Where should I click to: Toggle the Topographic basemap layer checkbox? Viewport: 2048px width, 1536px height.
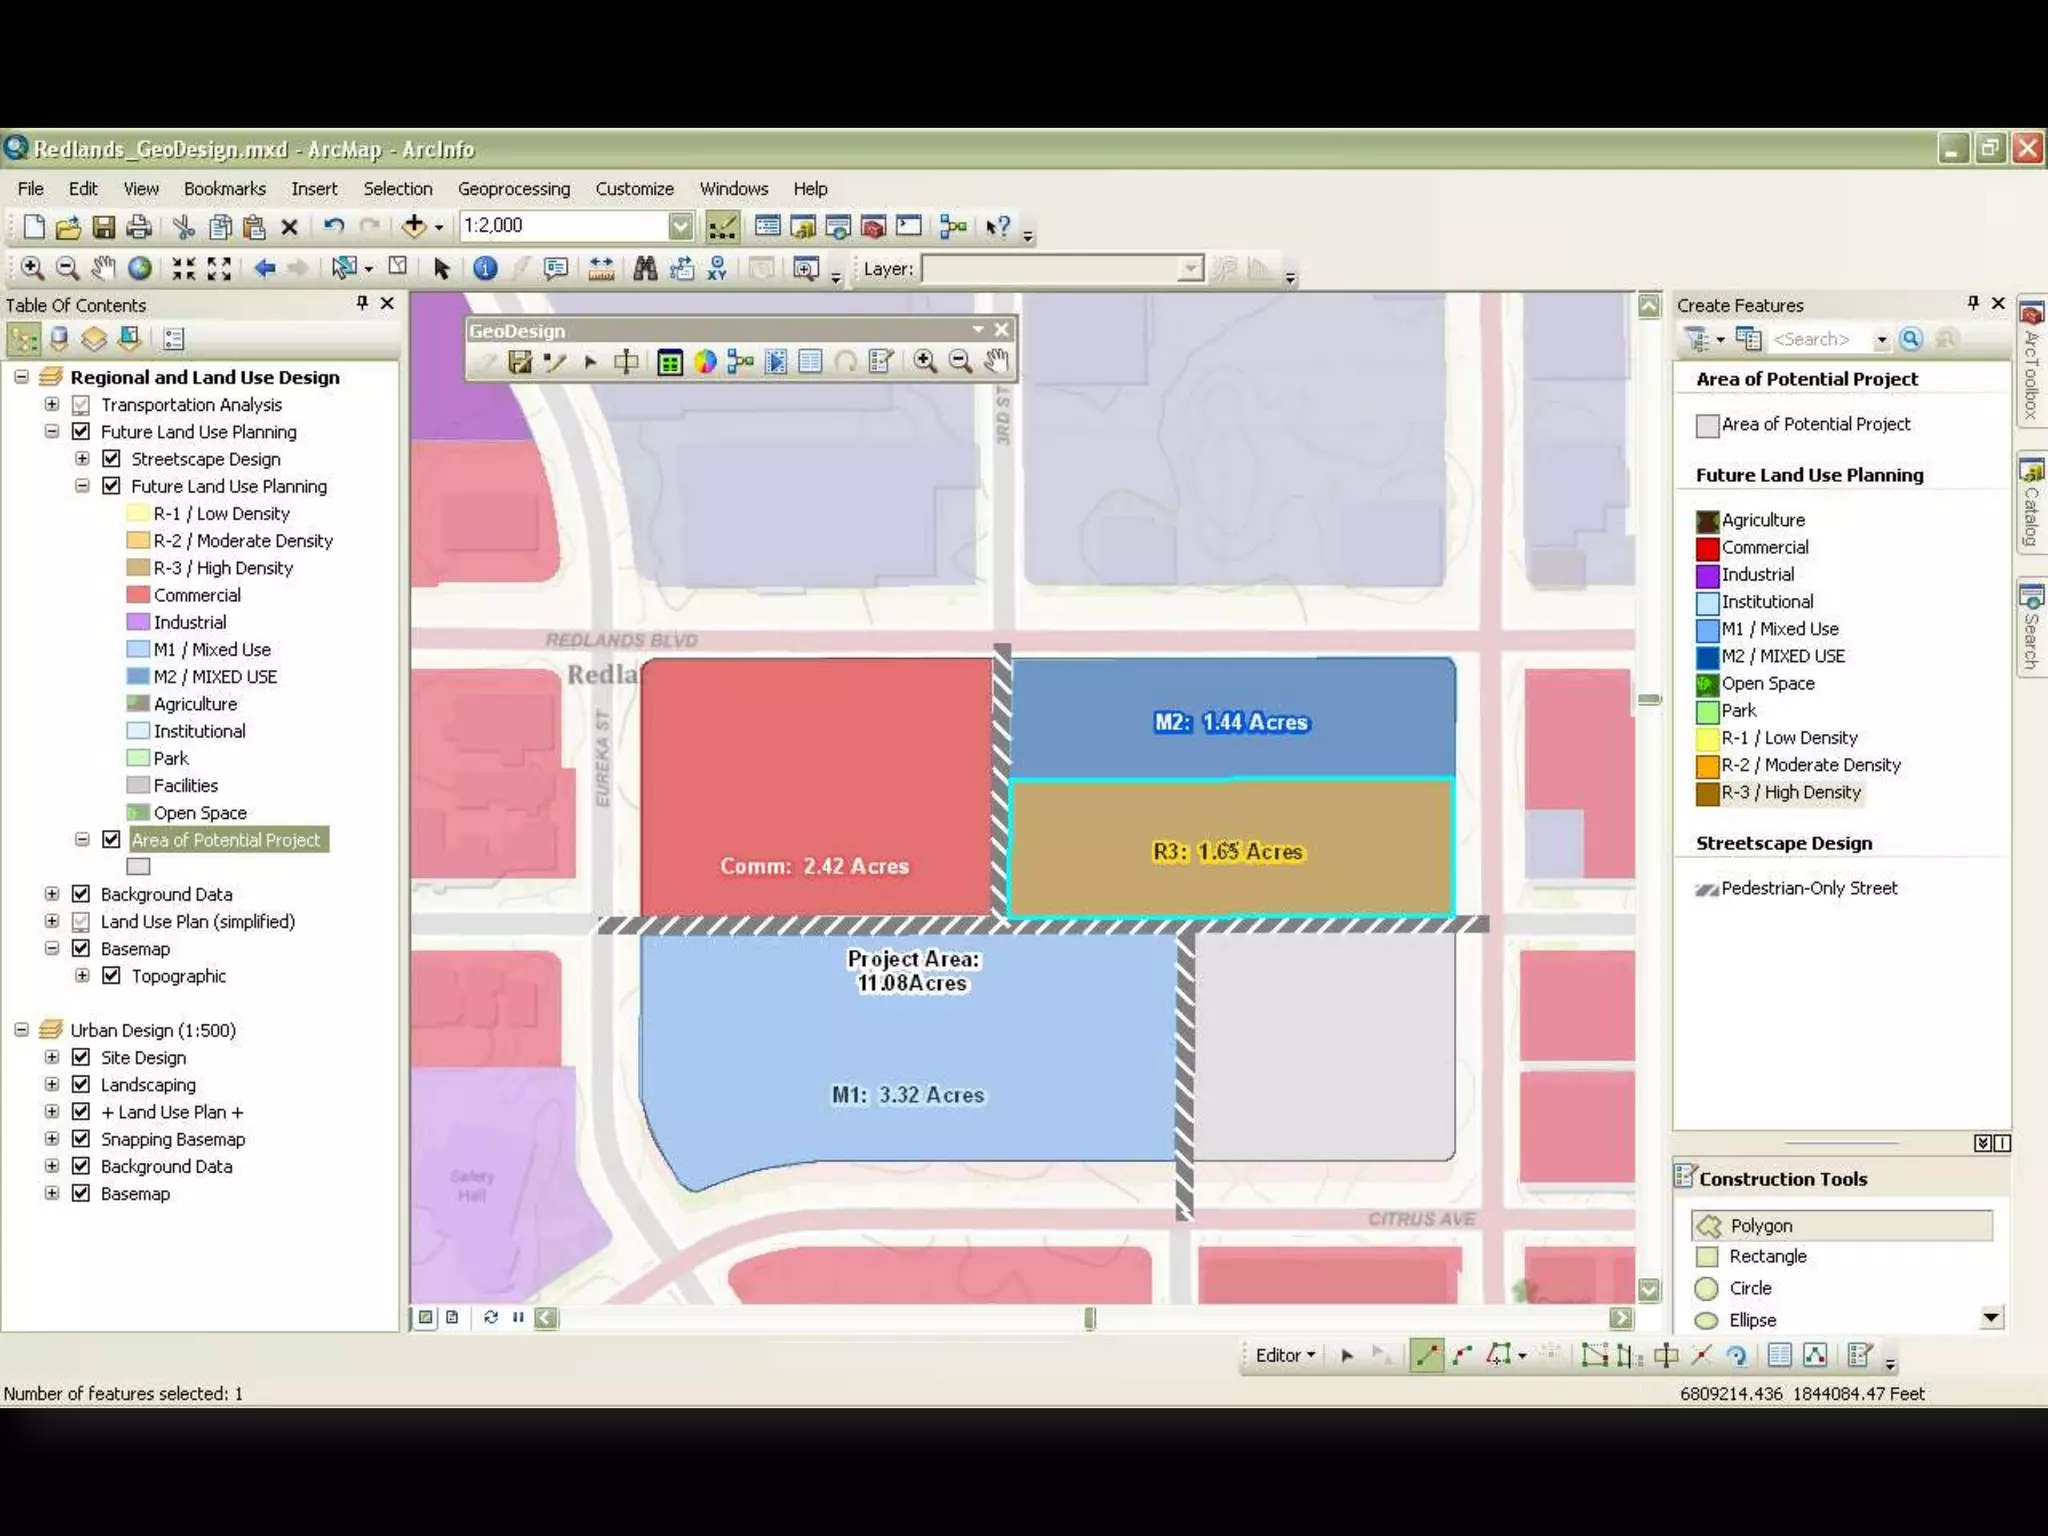112,976
